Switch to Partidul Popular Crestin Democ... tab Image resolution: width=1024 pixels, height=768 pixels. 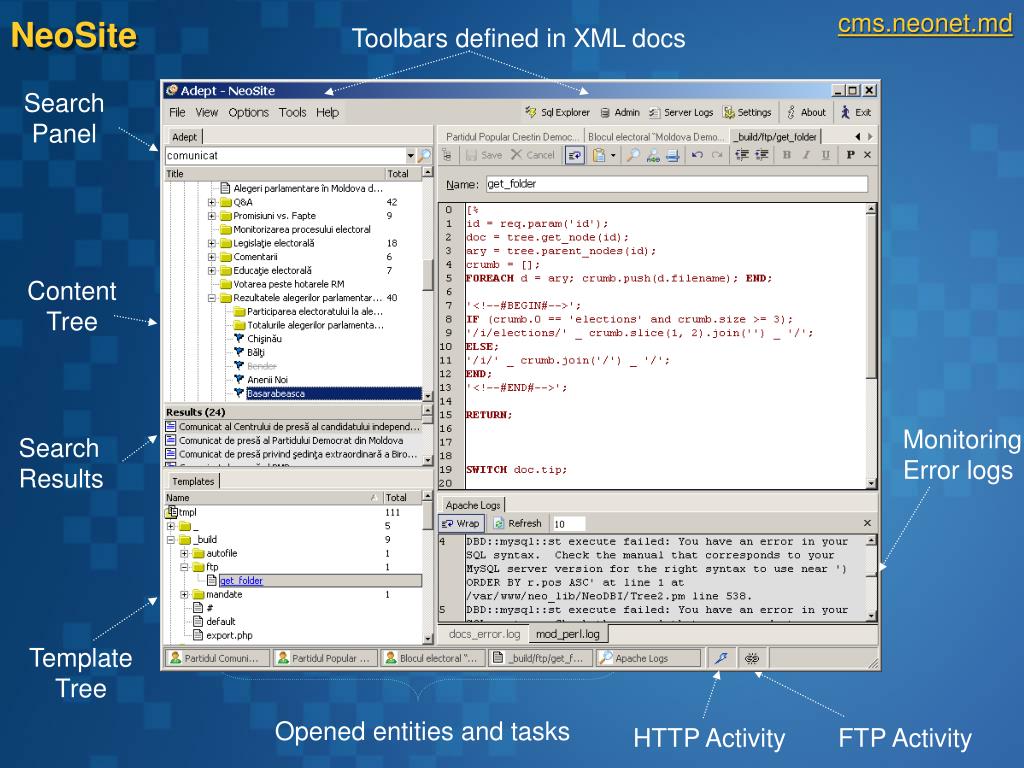pyautogui.click(x=512, y=136)
